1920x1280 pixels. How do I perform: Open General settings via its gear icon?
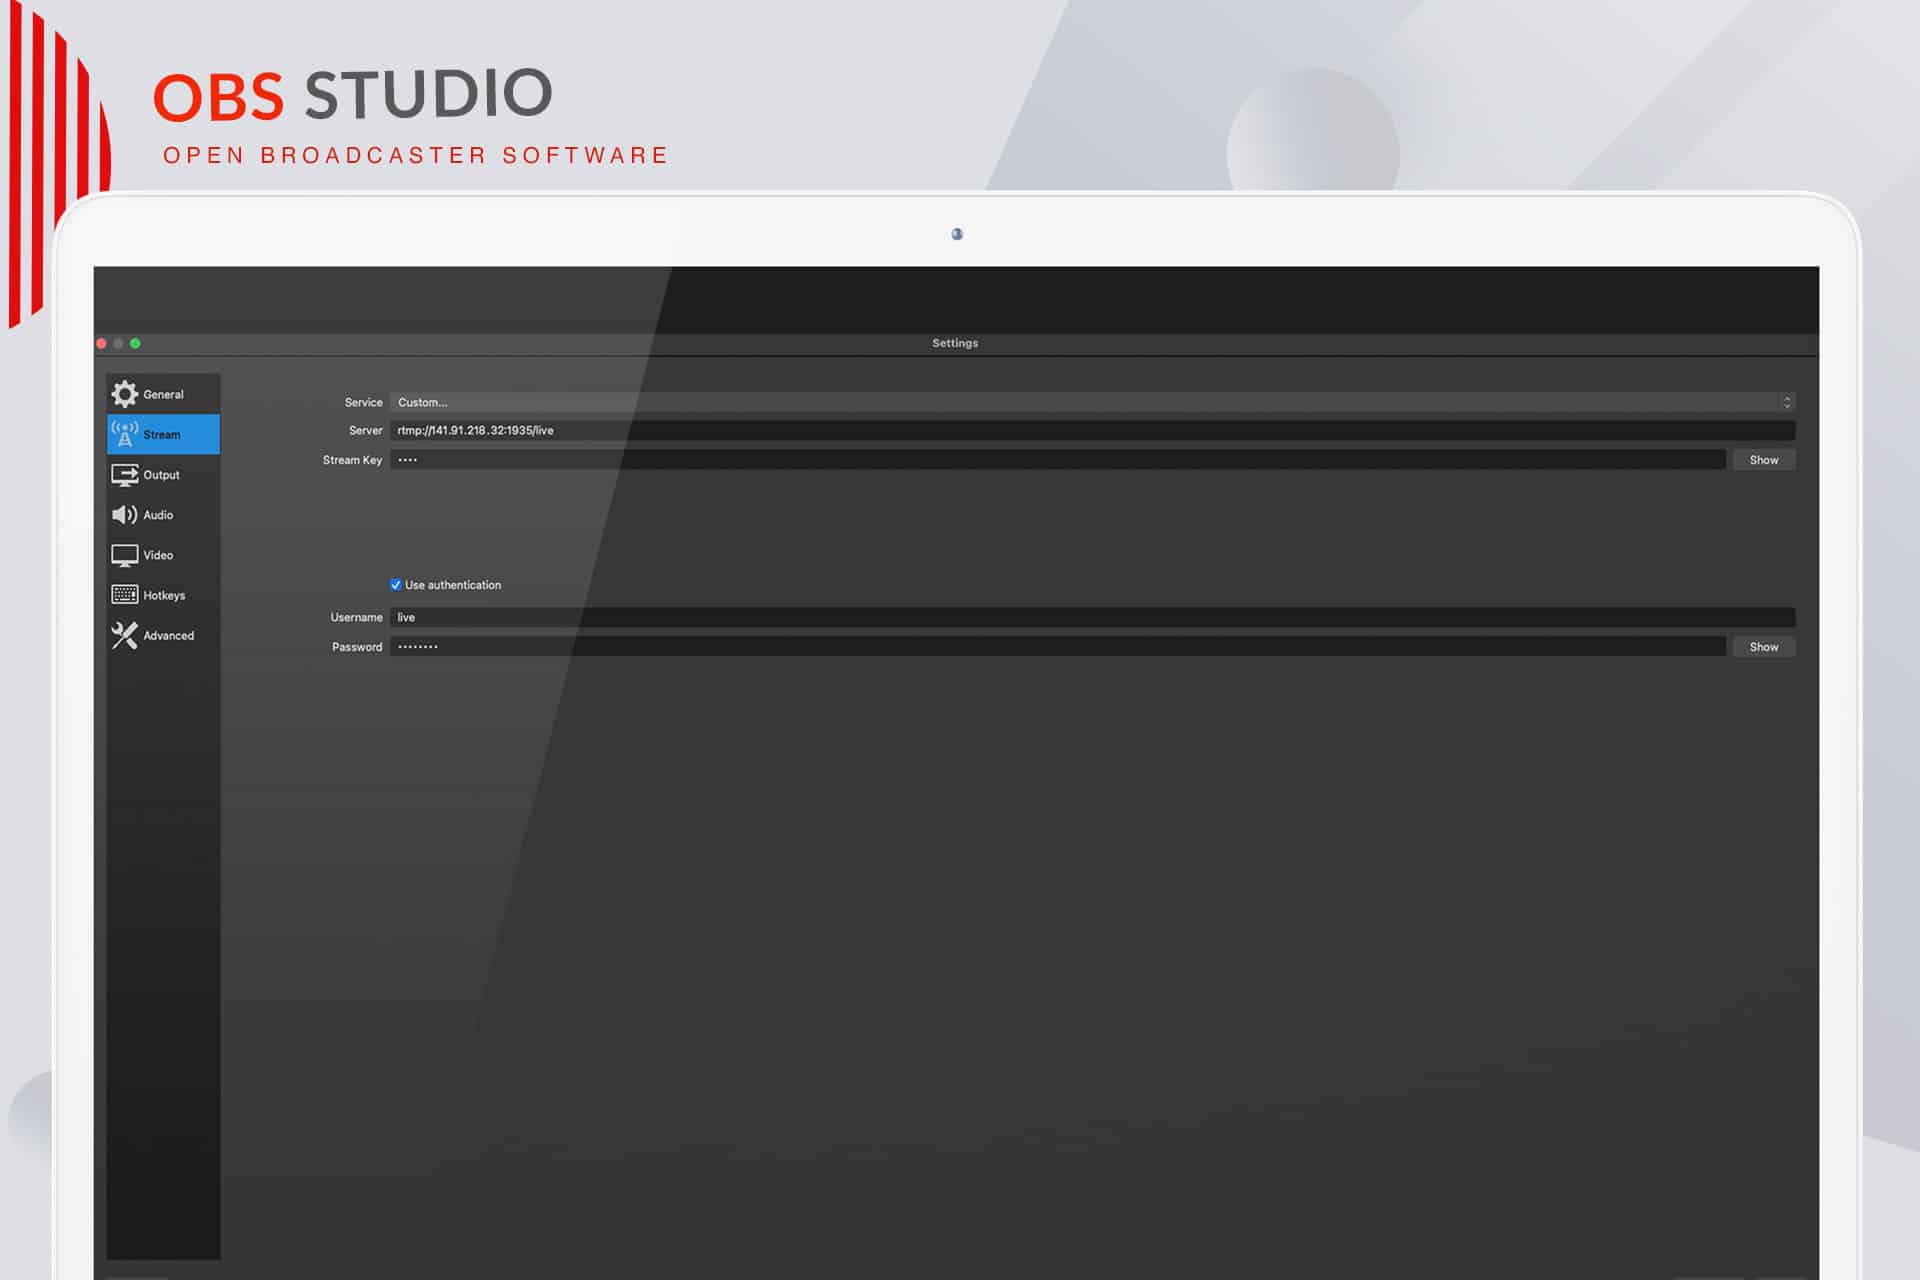[x=124, y=394]
